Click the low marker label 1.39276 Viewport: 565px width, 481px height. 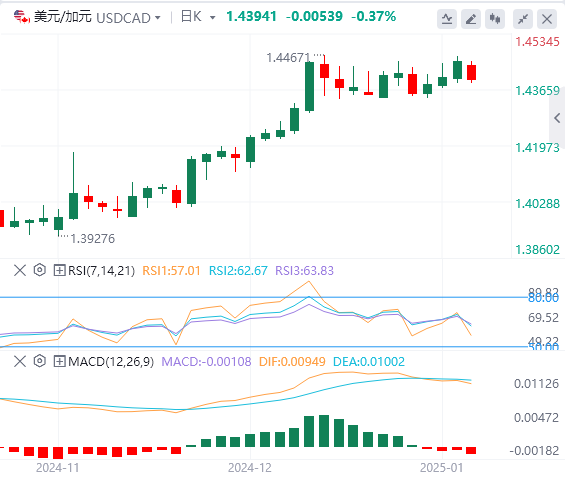(x=93, y=239)
